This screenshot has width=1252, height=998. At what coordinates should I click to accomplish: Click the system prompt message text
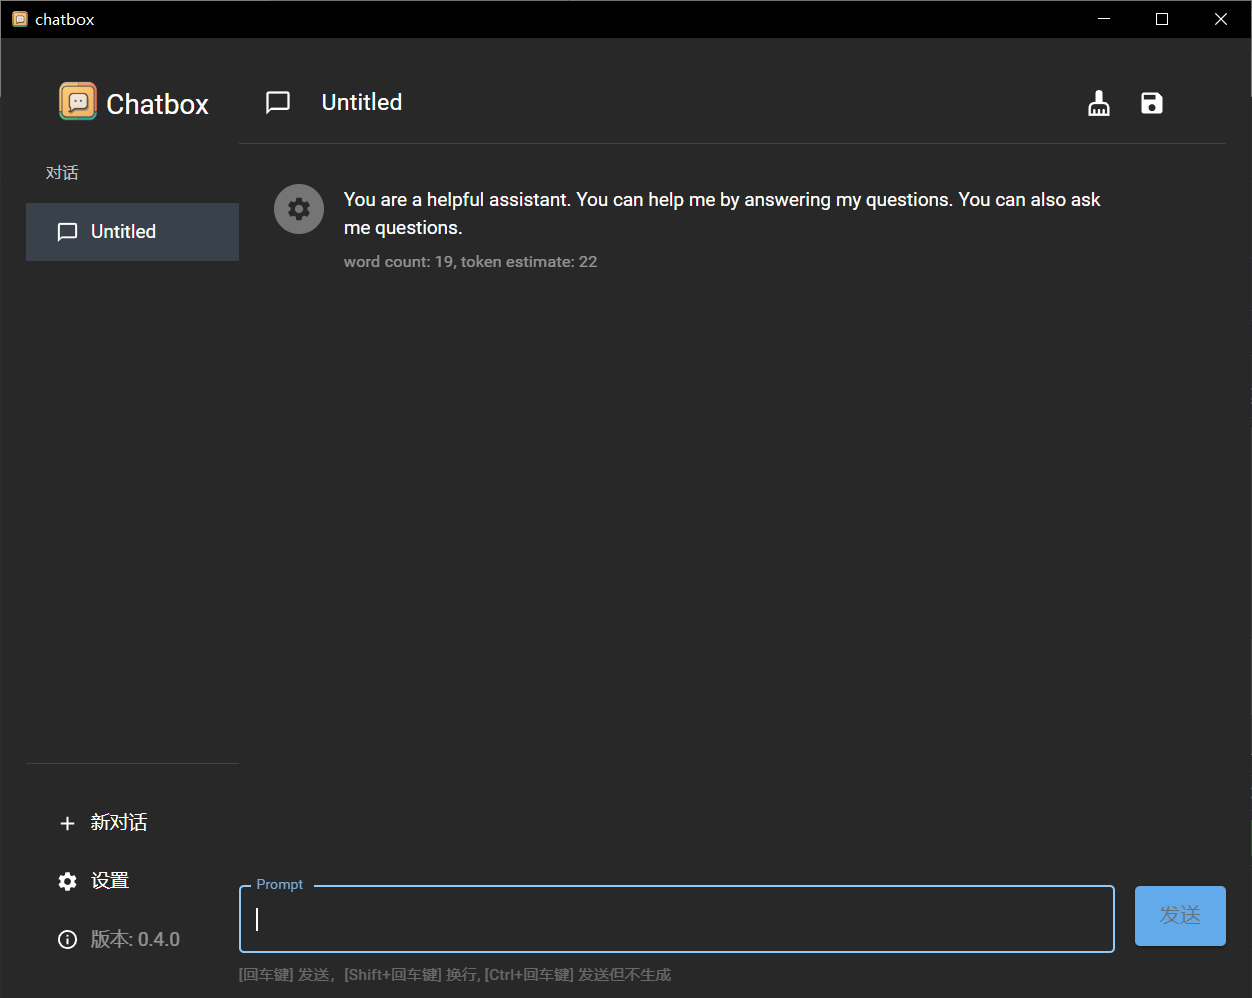722,214
